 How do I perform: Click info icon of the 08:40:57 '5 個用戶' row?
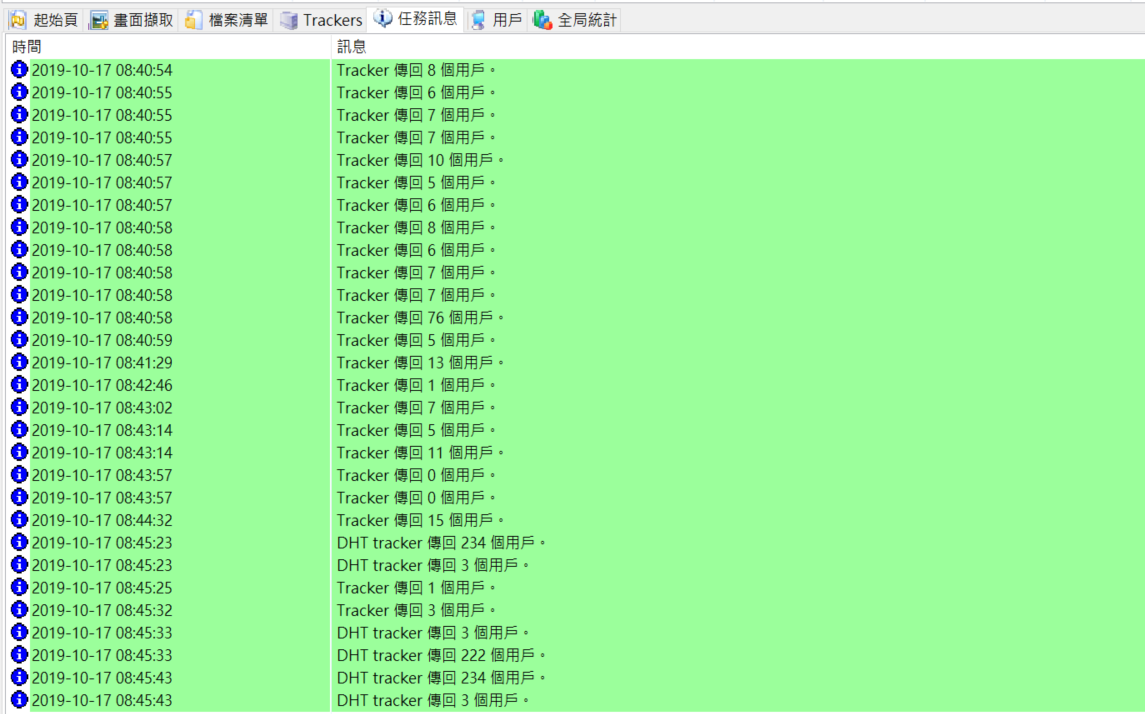click(19, 182)
